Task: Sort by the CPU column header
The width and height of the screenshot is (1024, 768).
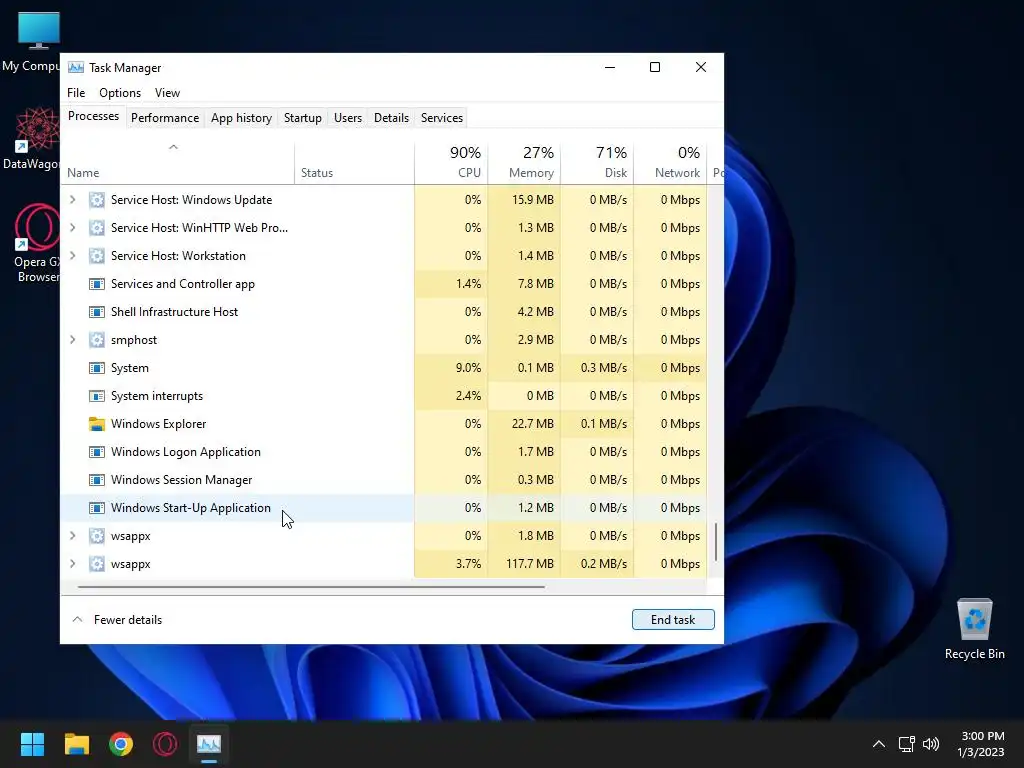Action: click(451, 163)
